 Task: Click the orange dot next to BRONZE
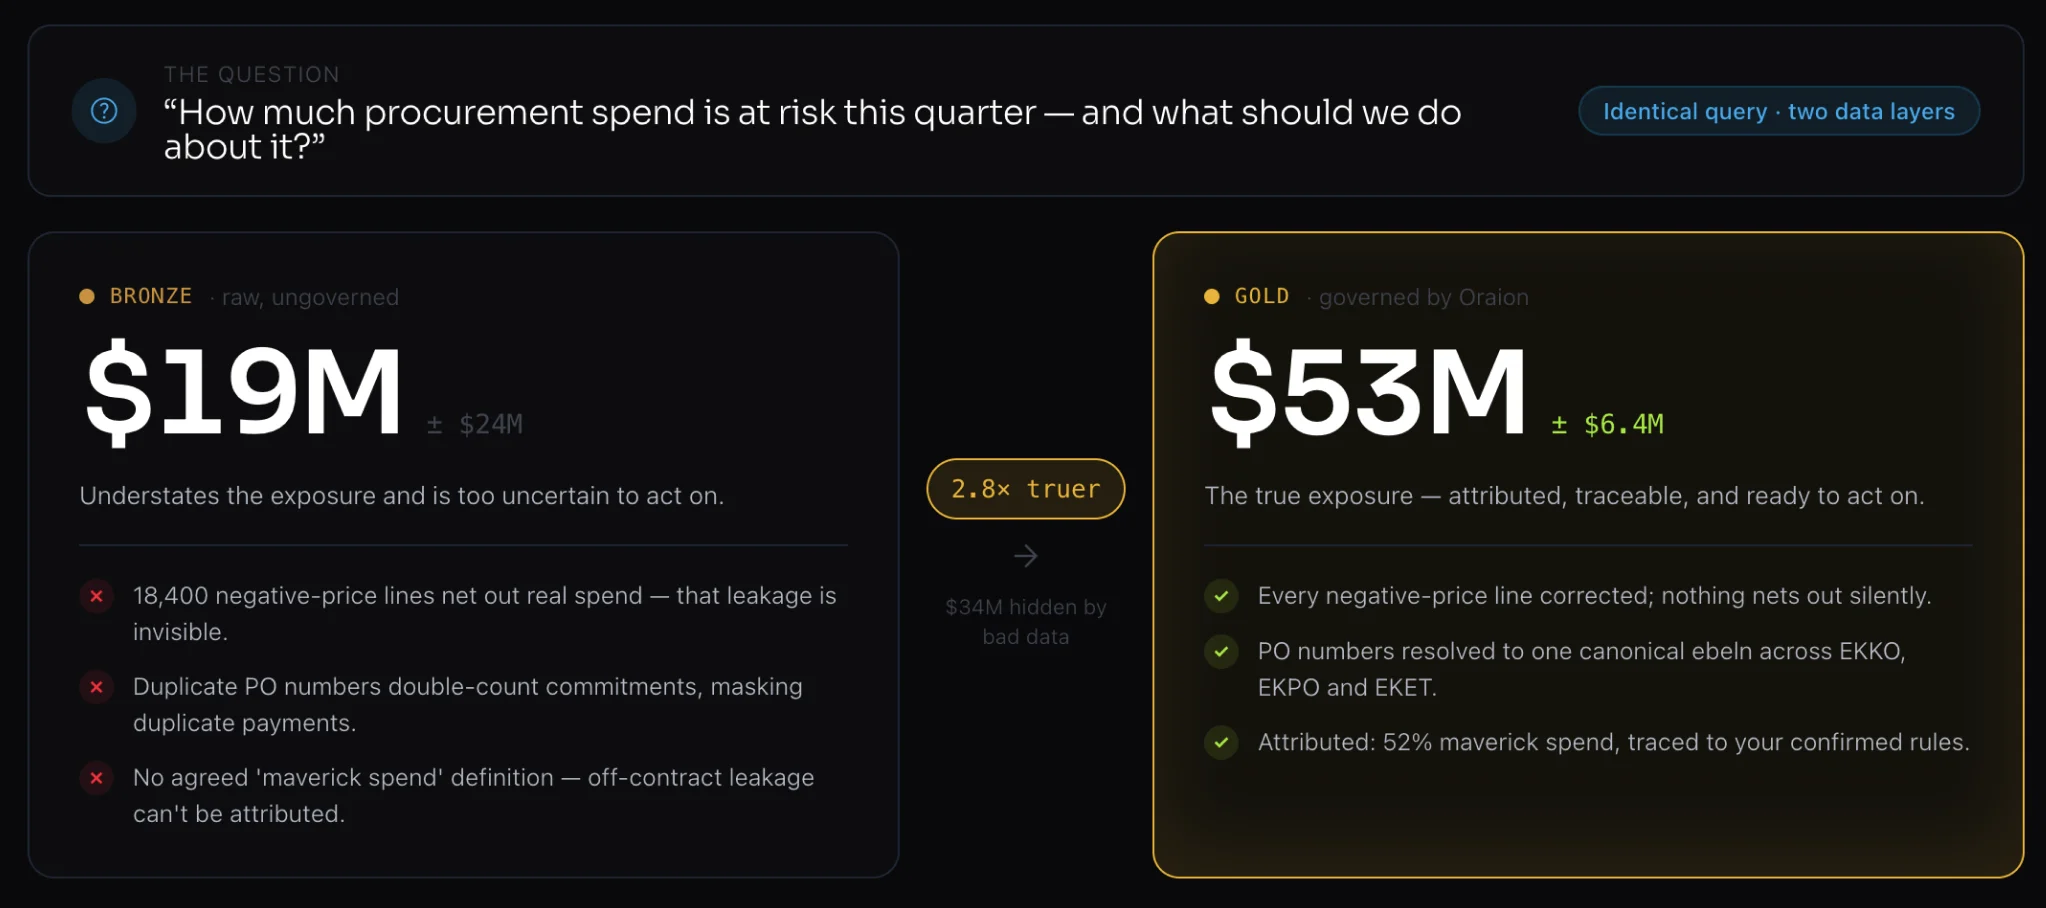click(87, 296)
